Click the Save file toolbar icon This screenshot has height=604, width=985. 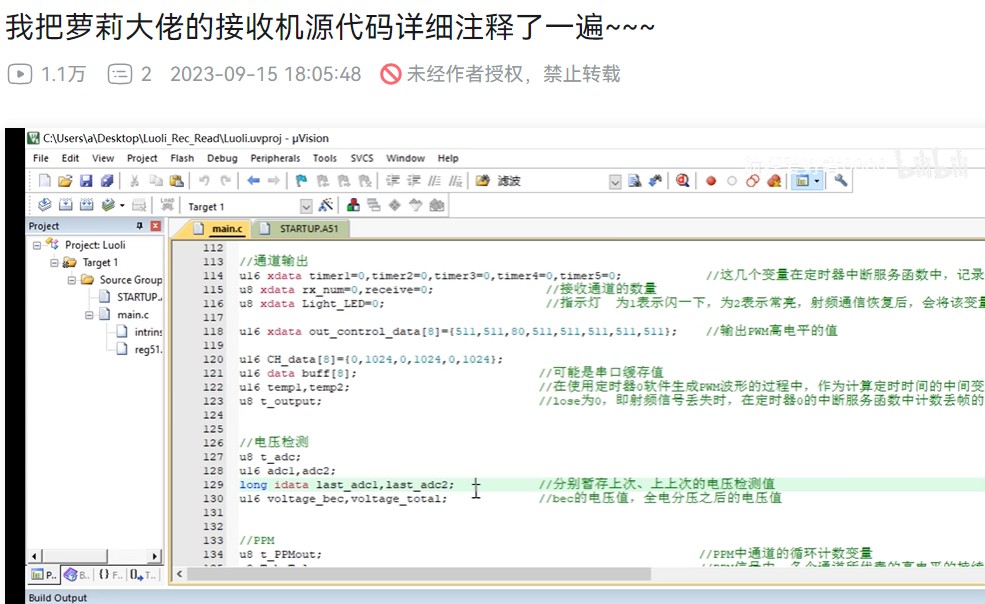86,181
